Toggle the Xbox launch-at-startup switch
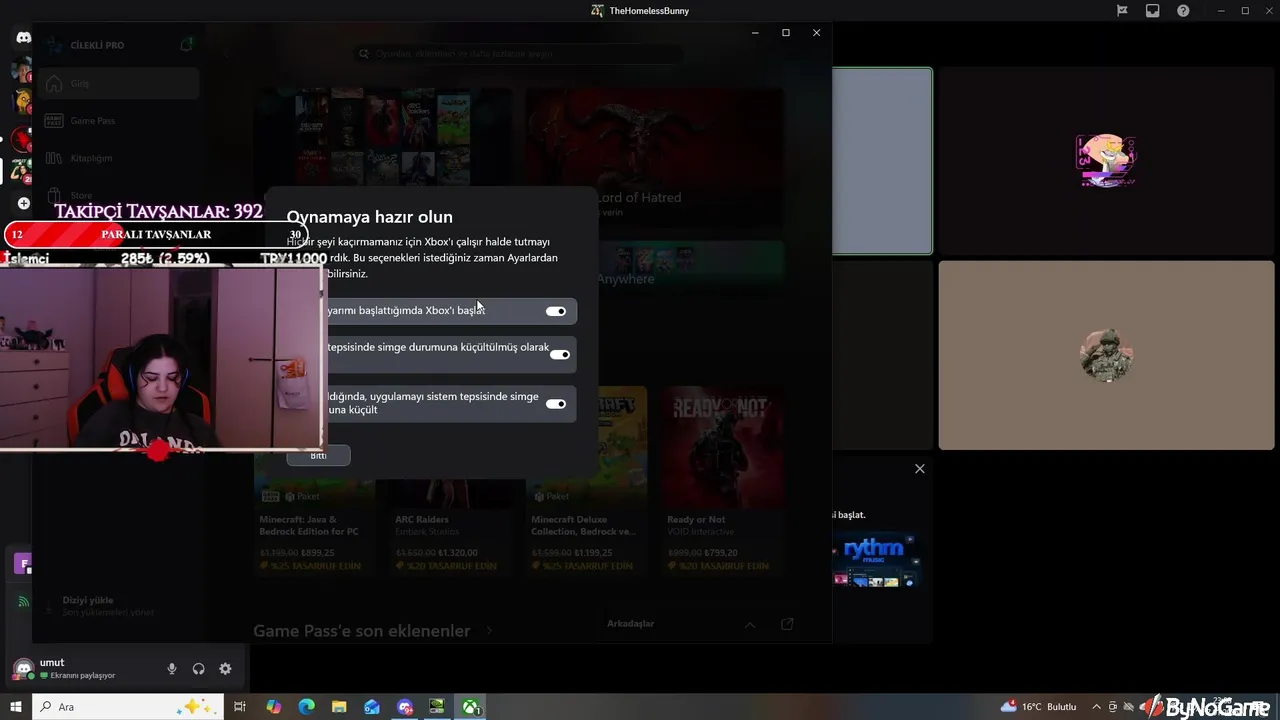This screenshot has height=720, width=1280. pos(556,311)
